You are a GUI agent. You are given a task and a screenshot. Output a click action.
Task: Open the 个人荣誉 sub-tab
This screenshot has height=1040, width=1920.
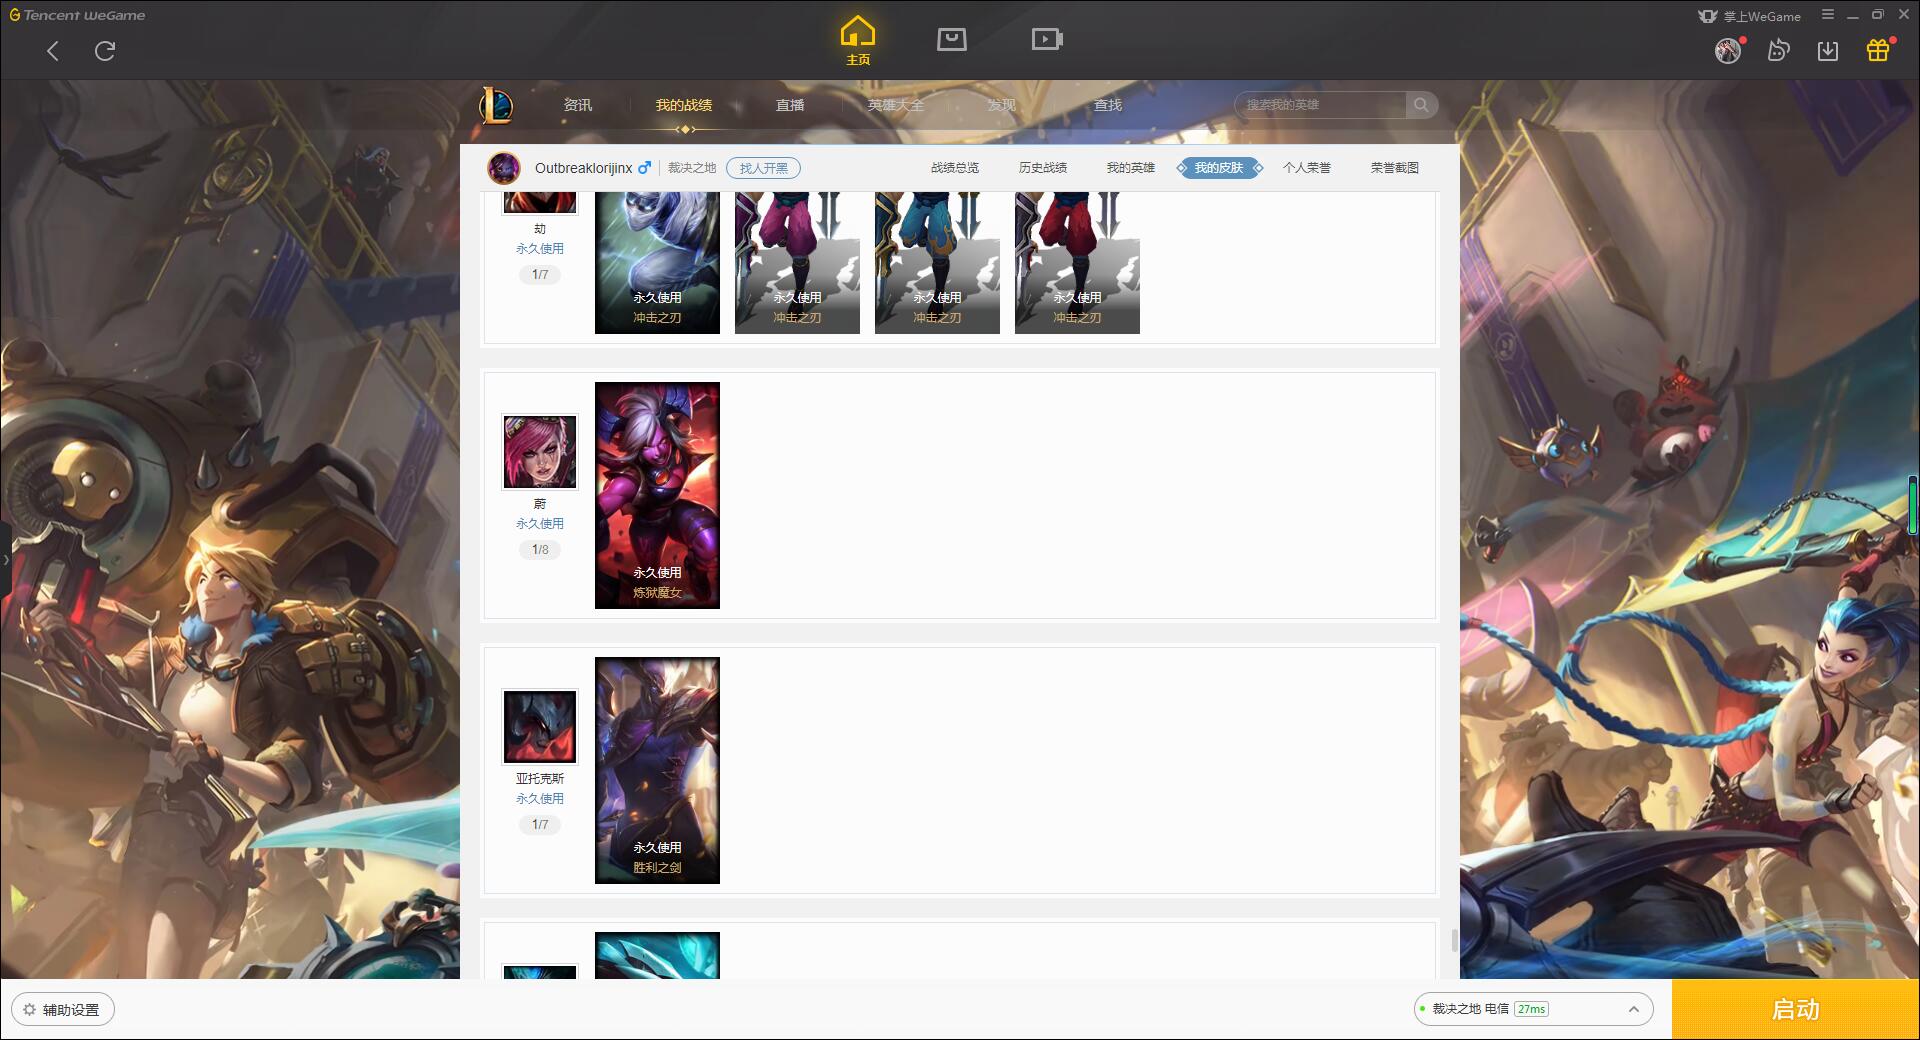pyautogui.click(x=1307, y=168)
